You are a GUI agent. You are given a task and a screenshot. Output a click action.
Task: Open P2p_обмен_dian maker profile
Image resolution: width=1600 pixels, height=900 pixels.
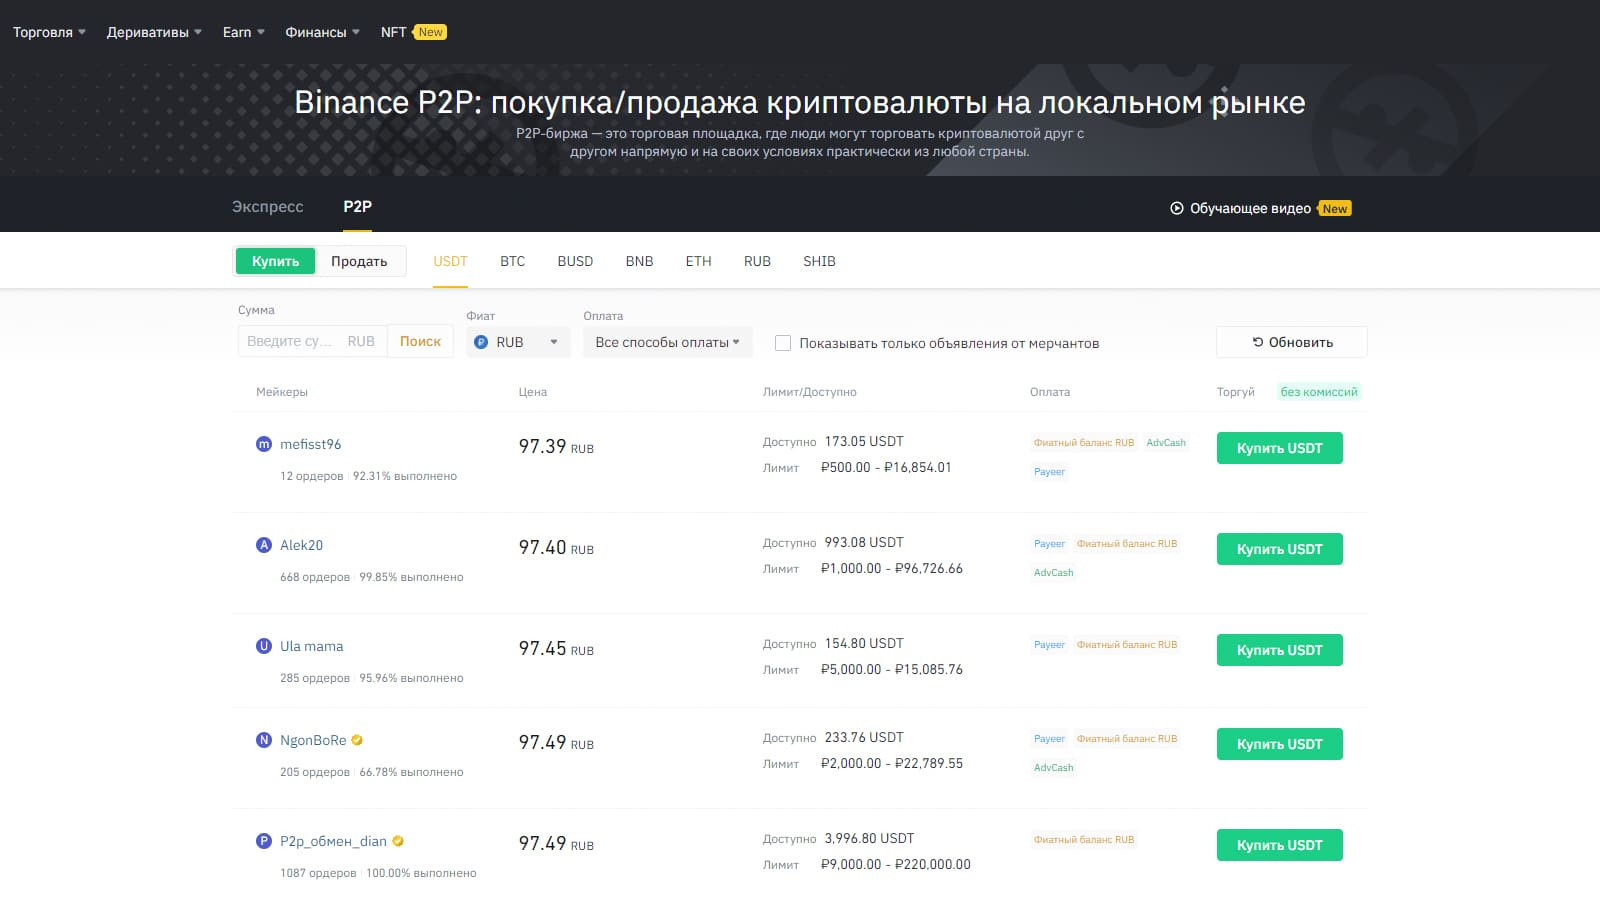pyautogui.click(x=333, y=841)
